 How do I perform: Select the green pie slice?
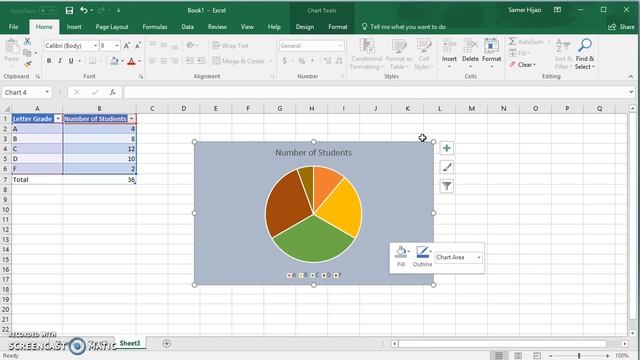pos(313,241)
